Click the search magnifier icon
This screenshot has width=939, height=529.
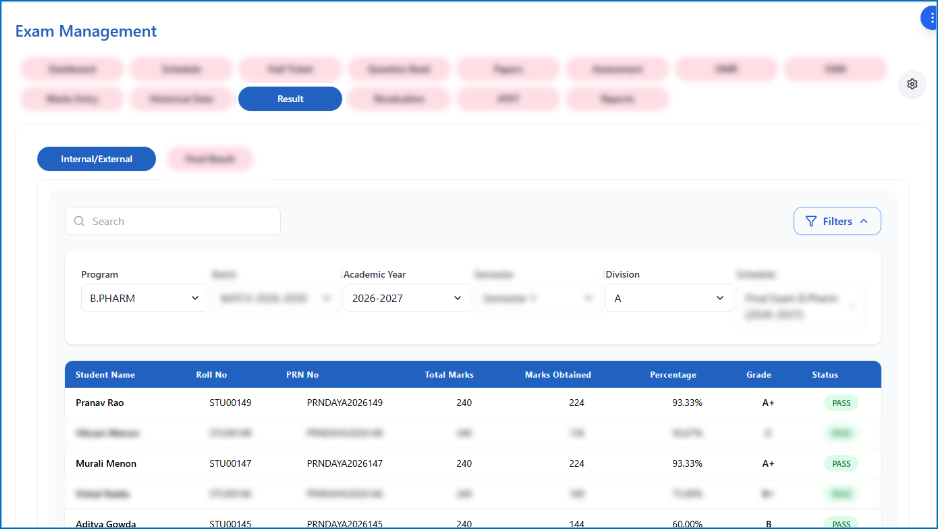[79, 221]
